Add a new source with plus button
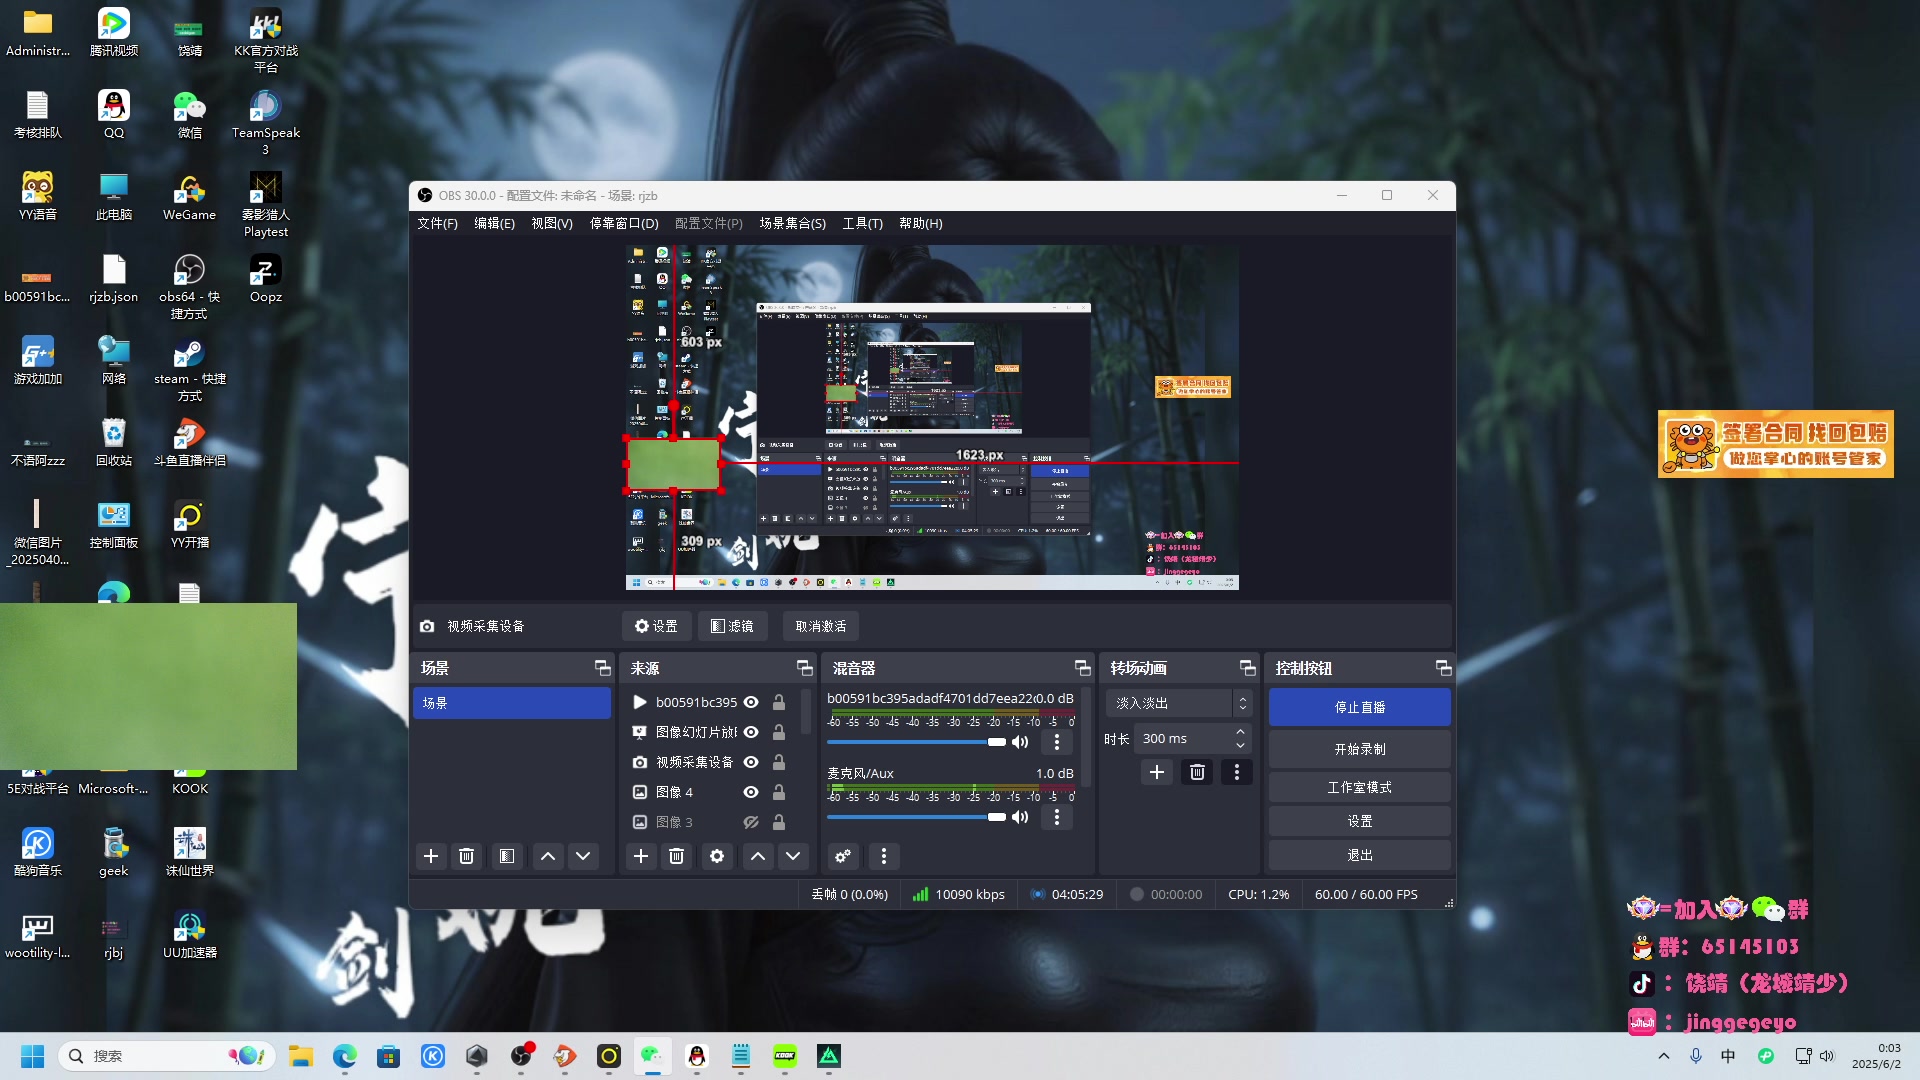 click(641, 856)
